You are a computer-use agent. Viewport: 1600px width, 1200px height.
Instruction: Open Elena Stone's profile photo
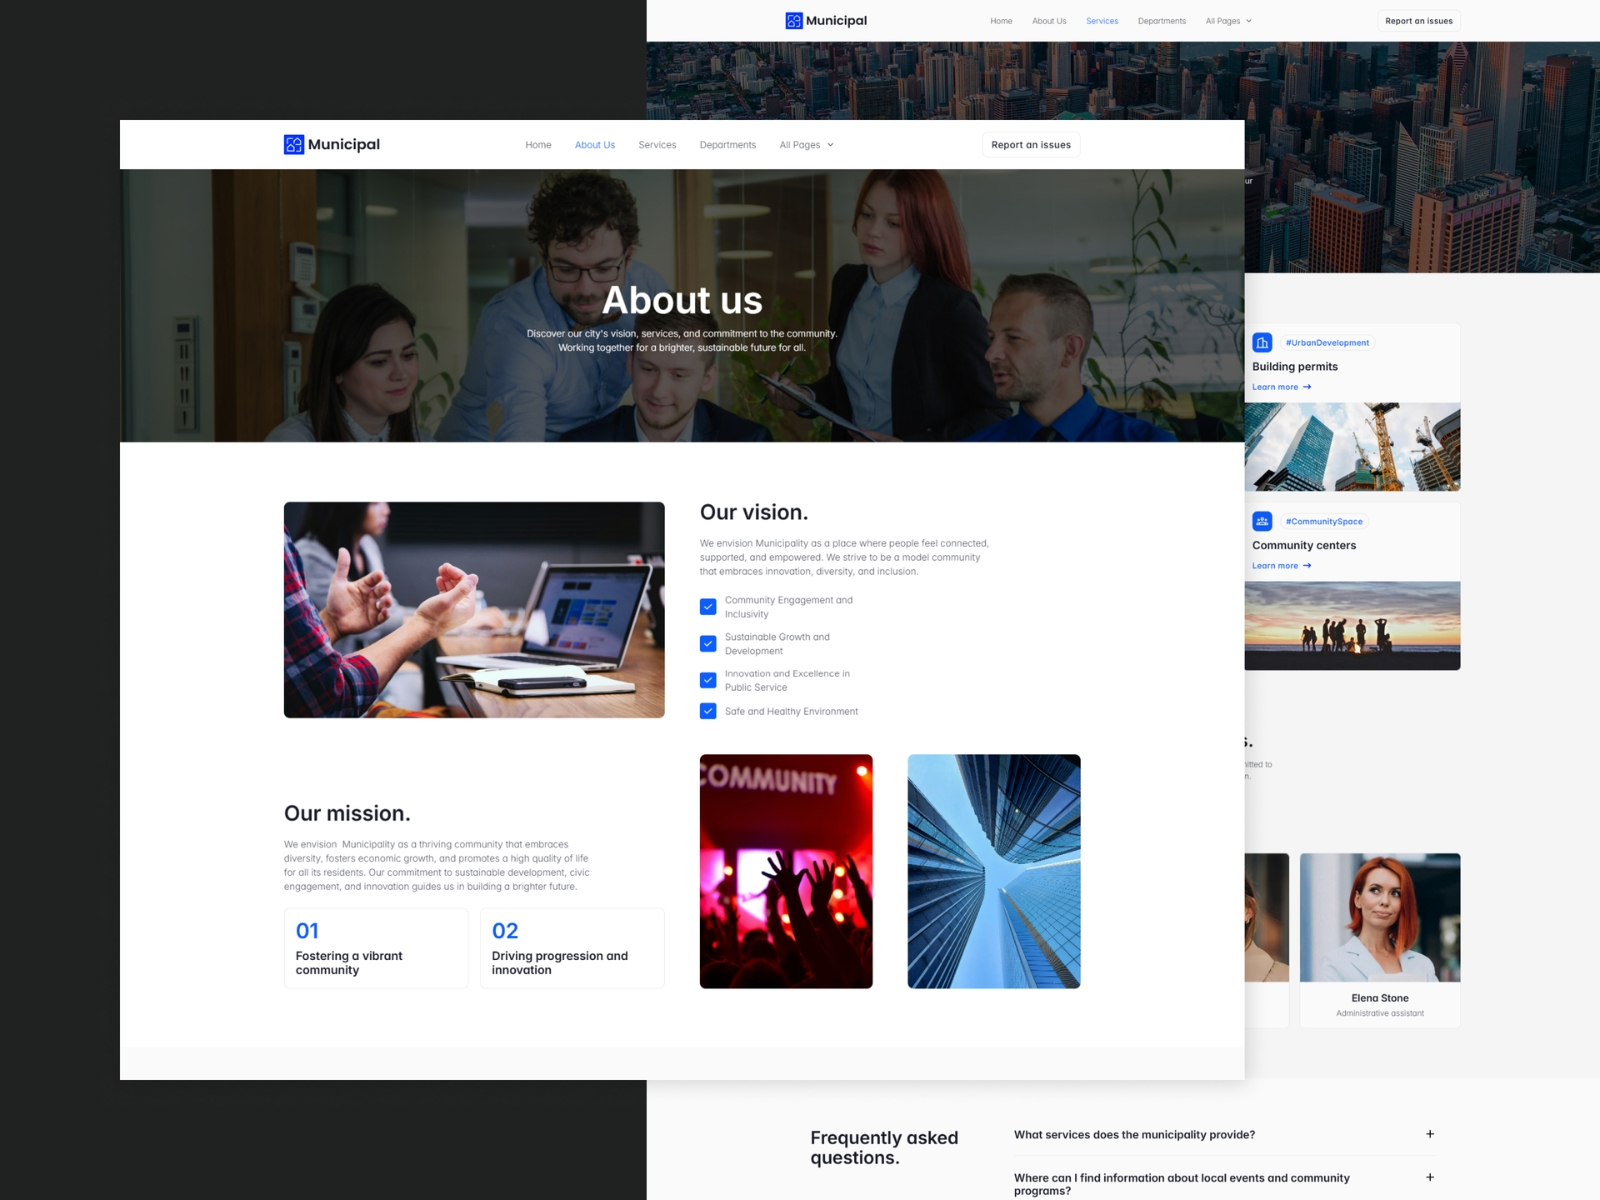[x=1380, y=917]
